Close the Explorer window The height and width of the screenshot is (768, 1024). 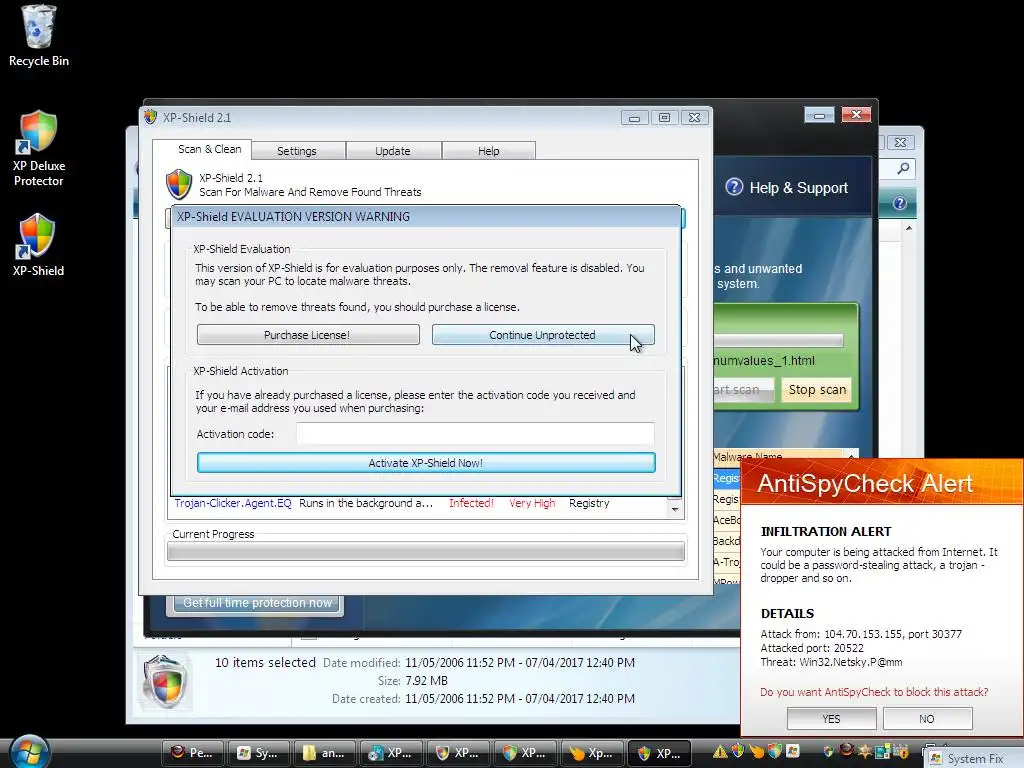coord(901,143)
